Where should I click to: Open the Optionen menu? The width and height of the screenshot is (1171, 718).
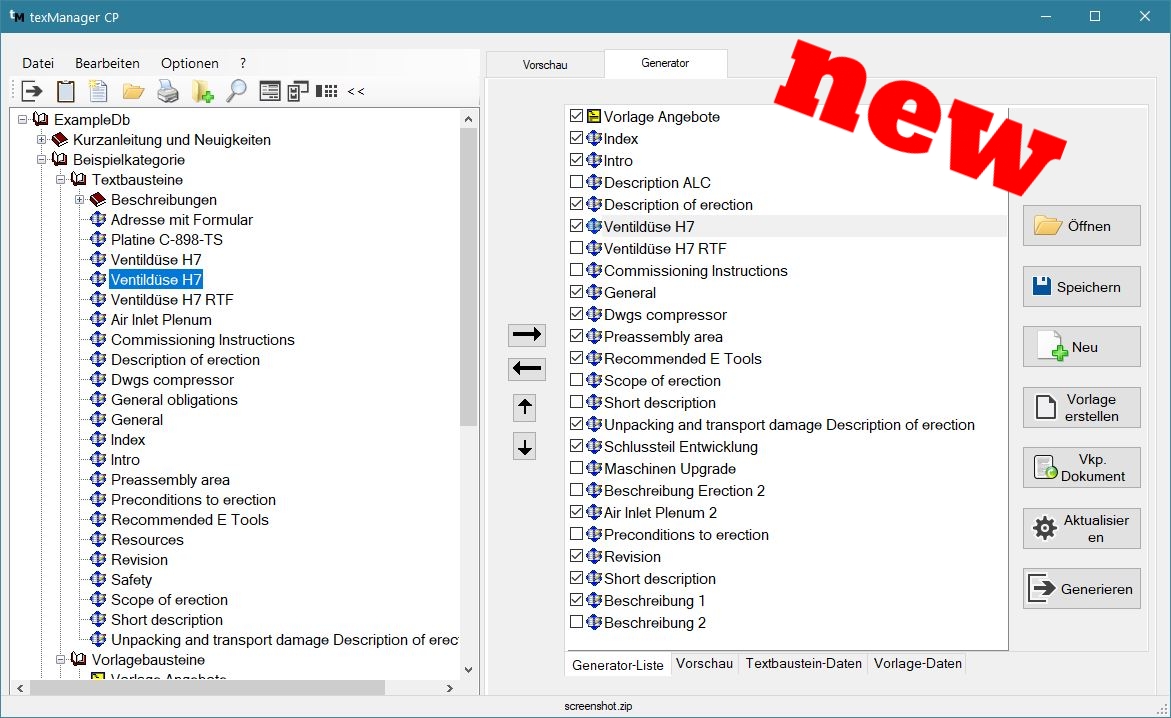click(189, 63)
